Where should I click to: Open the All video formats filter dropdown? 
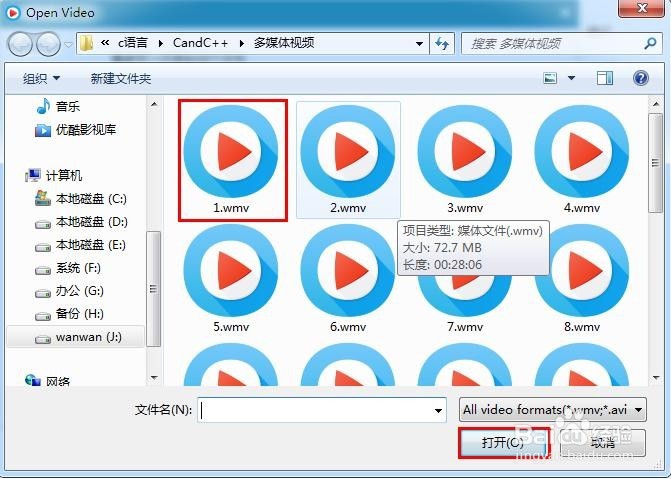point(552,410)
